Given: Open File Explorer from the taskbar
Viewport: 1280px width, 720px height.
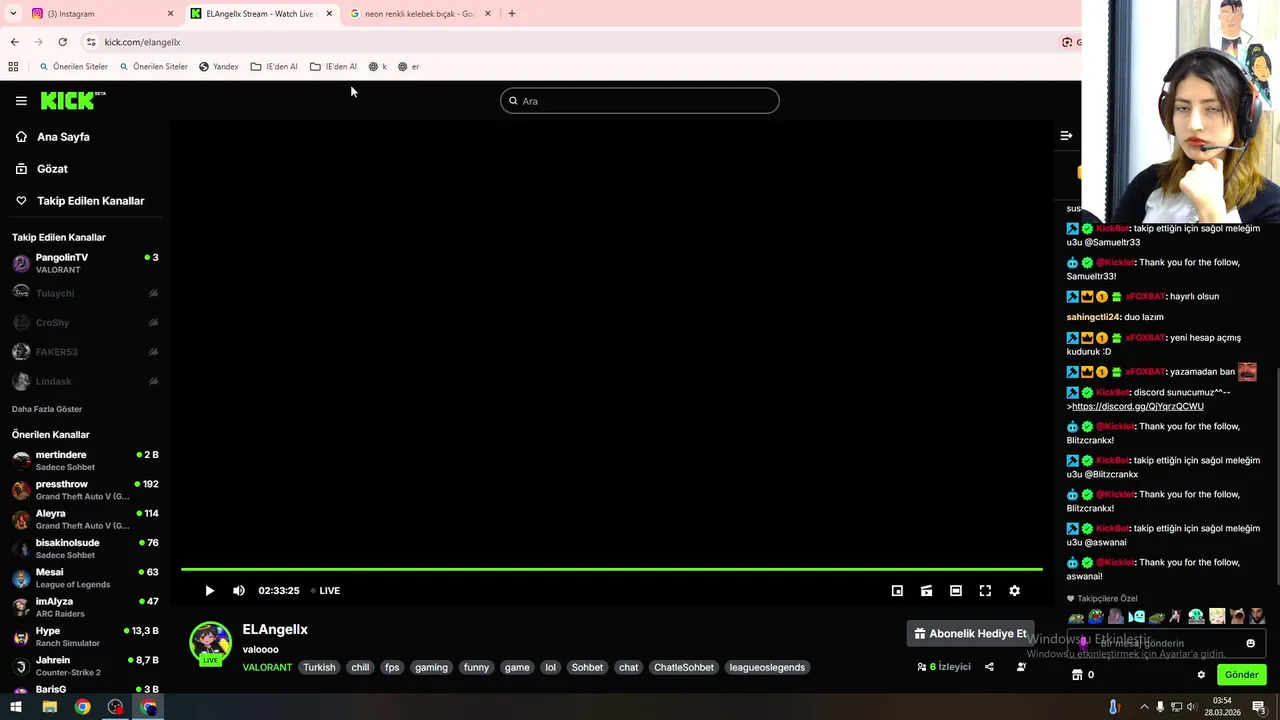Looking at the screenshot, I should pos(49,707).
